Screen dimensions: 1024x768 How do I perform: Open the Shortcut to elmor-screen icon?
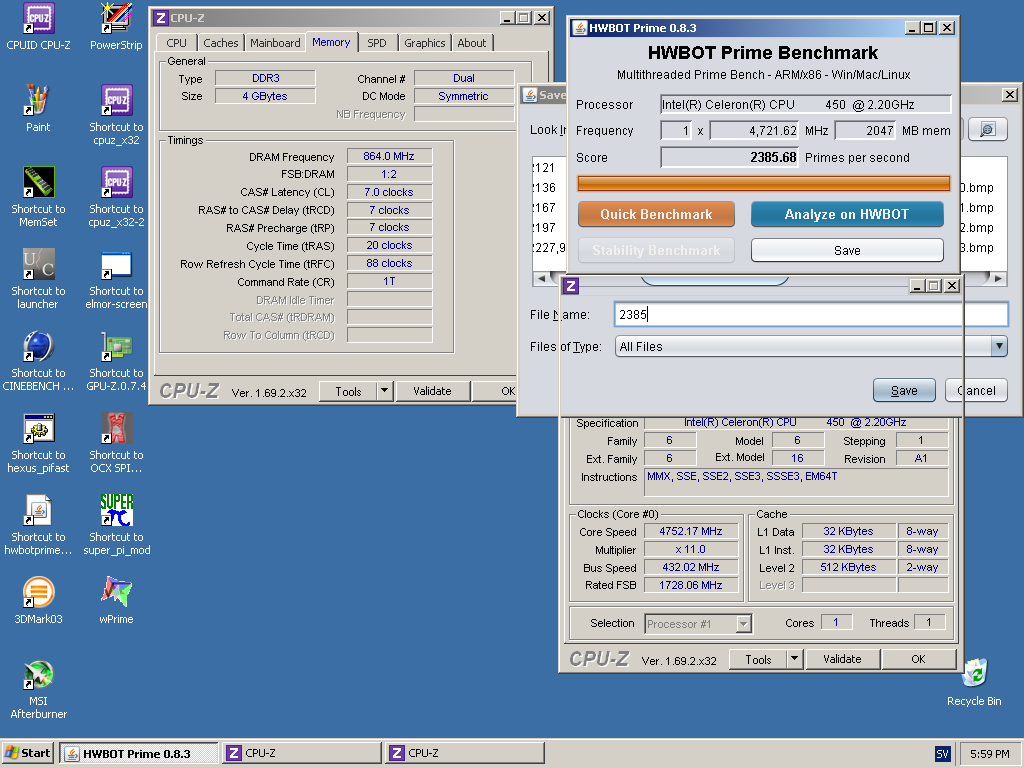pos(116,278)
